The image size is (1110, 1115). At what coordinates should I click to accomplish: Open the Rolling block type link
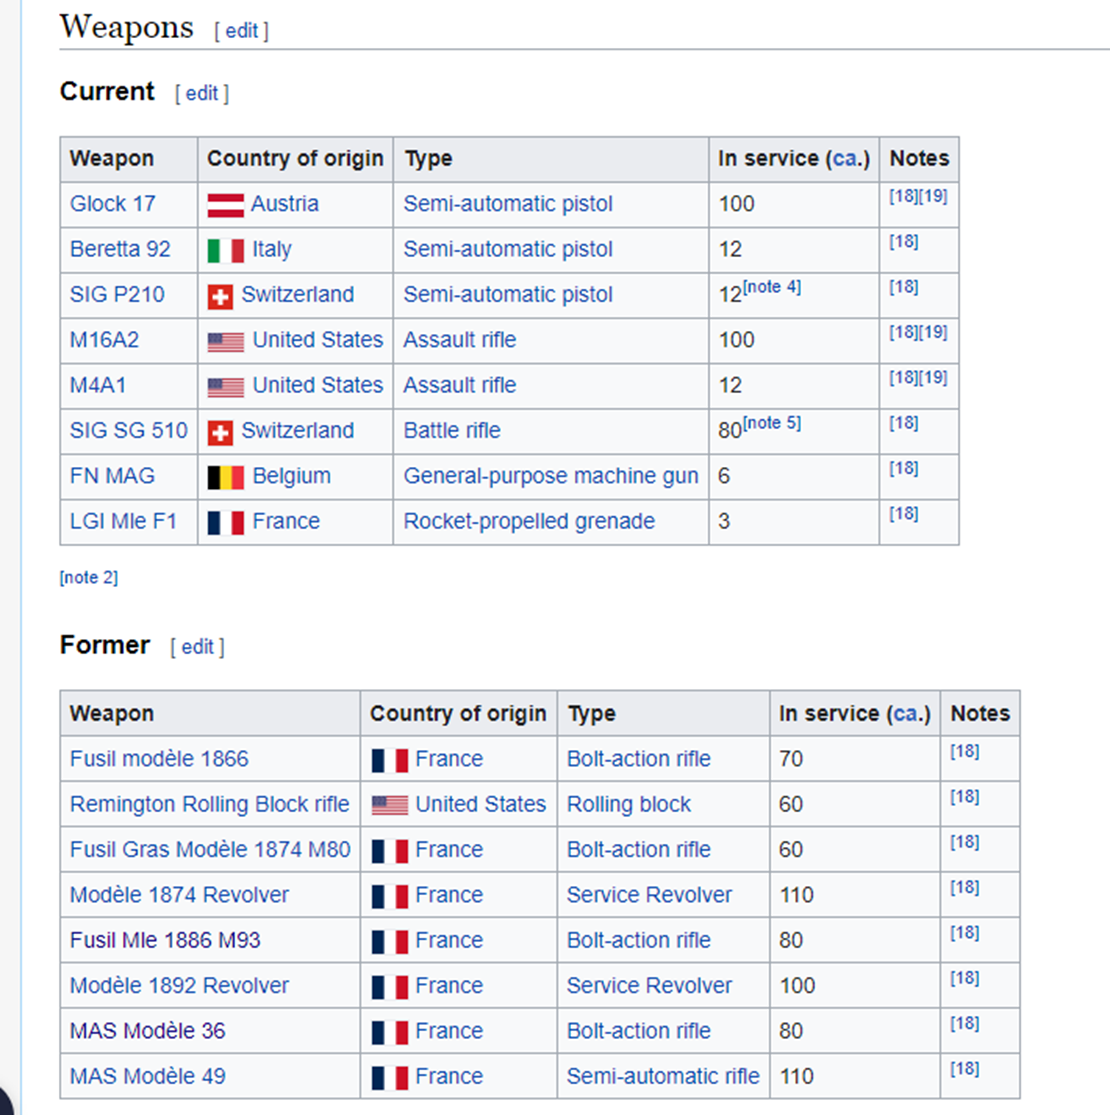pos(629,804)
